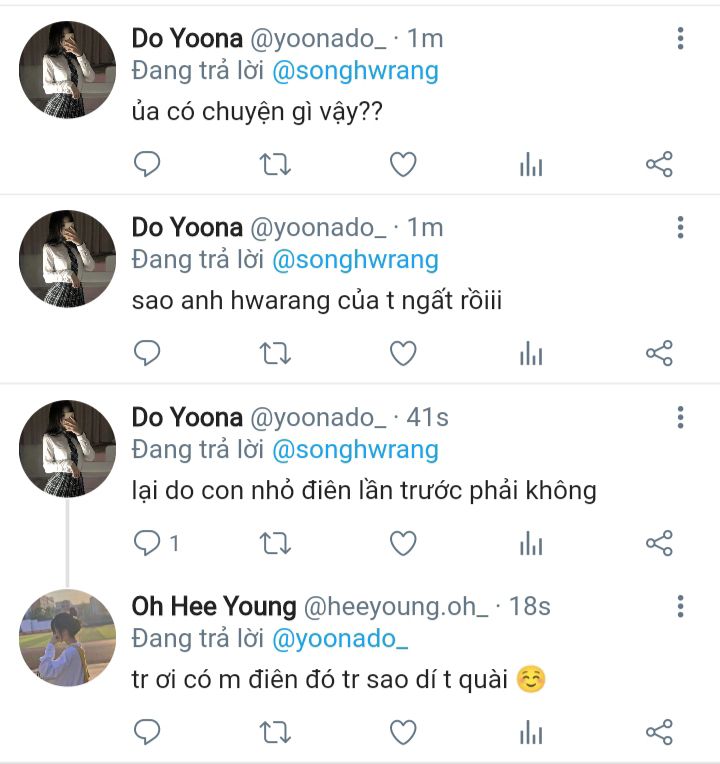Reply to the "lại do con nhỏ điên" tweet
This screenshot has height=764, width=720.
coord(149,544)
